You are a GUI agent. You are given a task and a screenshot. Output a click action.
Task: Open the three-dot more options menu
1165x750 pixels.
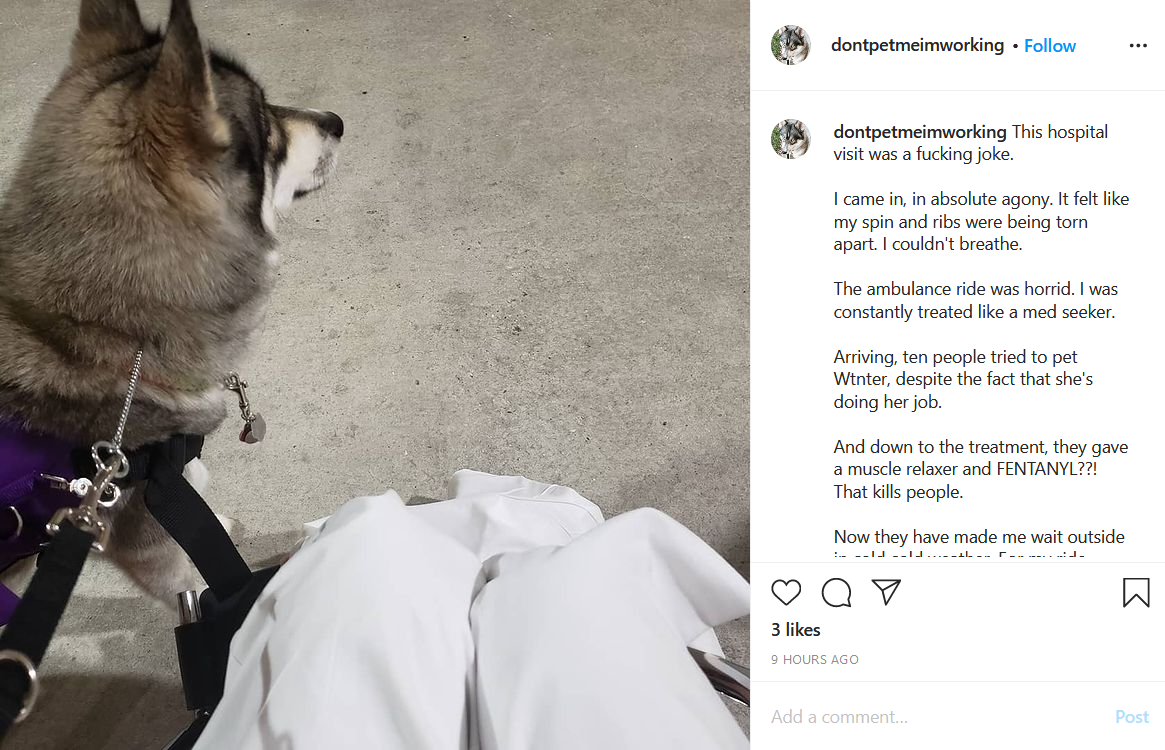click(1138, 45)
